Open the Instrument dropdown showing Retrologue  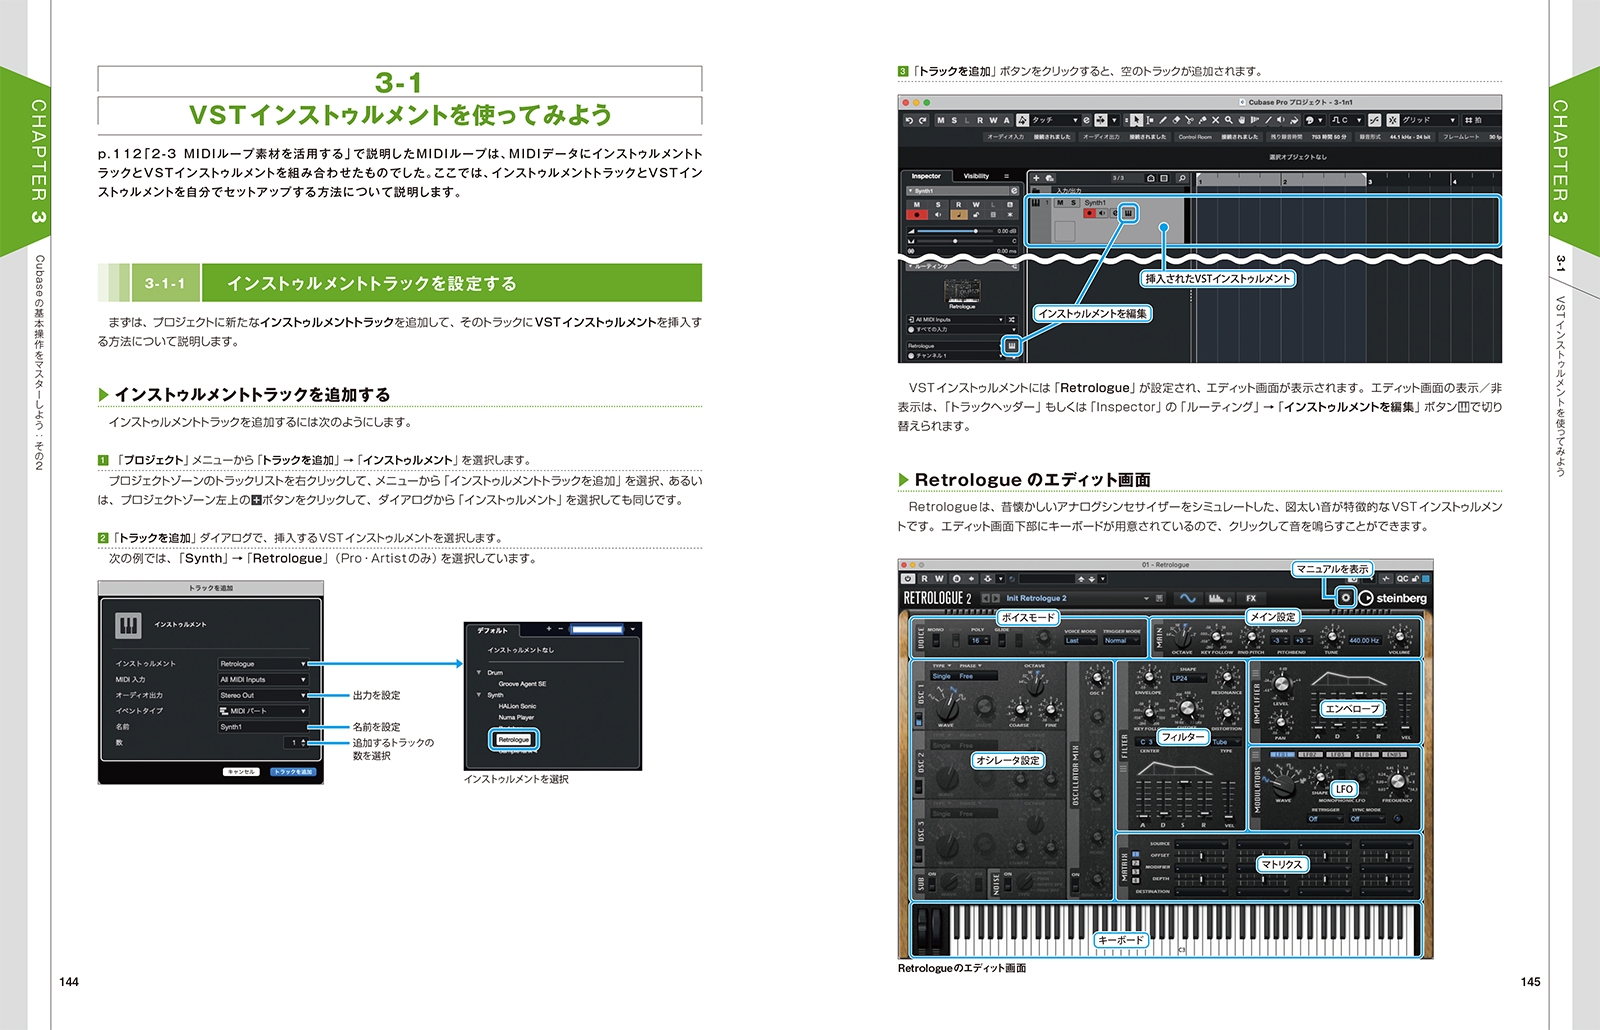[263, 664]
